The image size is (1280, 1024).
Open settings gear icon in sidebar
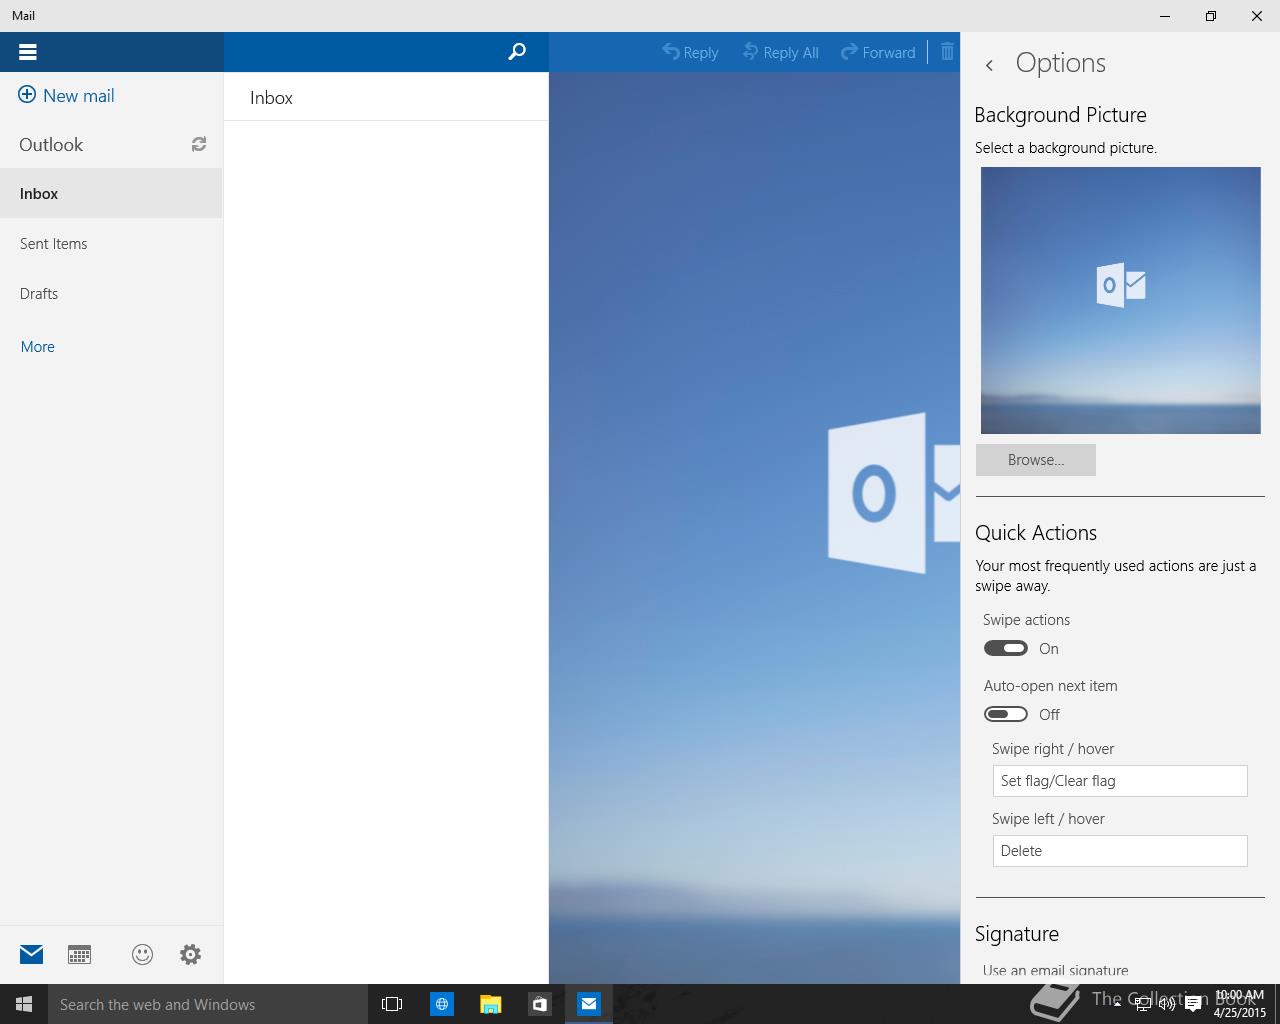point(190,955)
